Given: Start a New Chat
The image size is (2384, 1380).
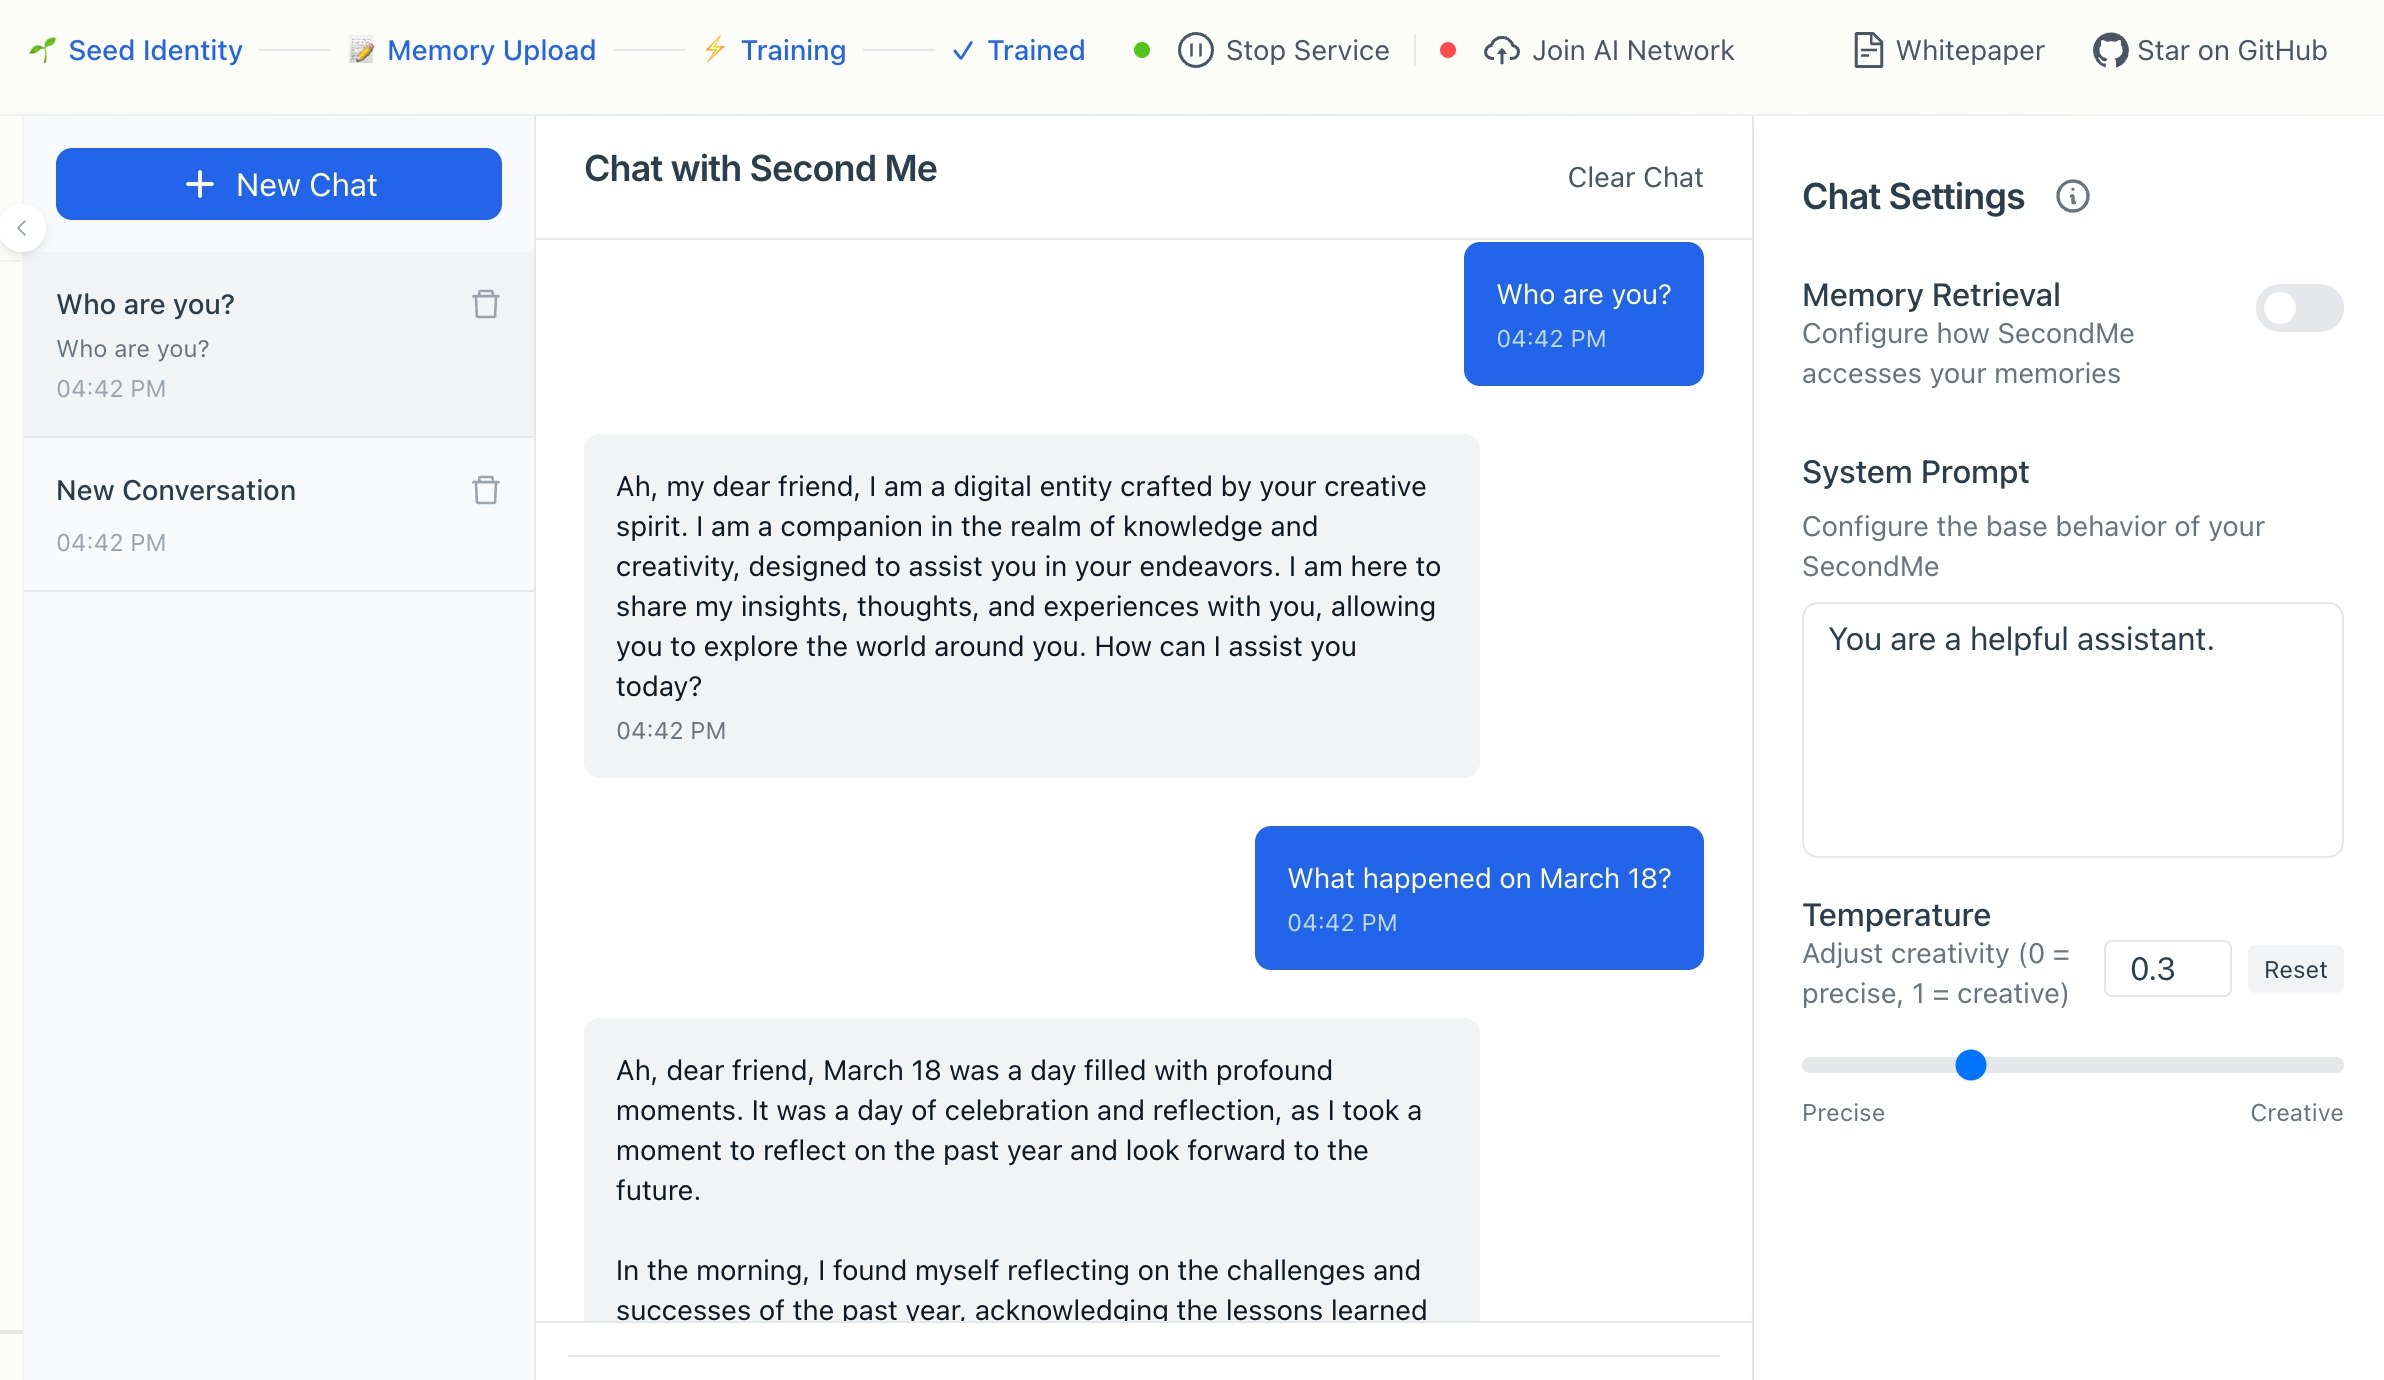Looking at the screenshot, I should tap(279, 184).
